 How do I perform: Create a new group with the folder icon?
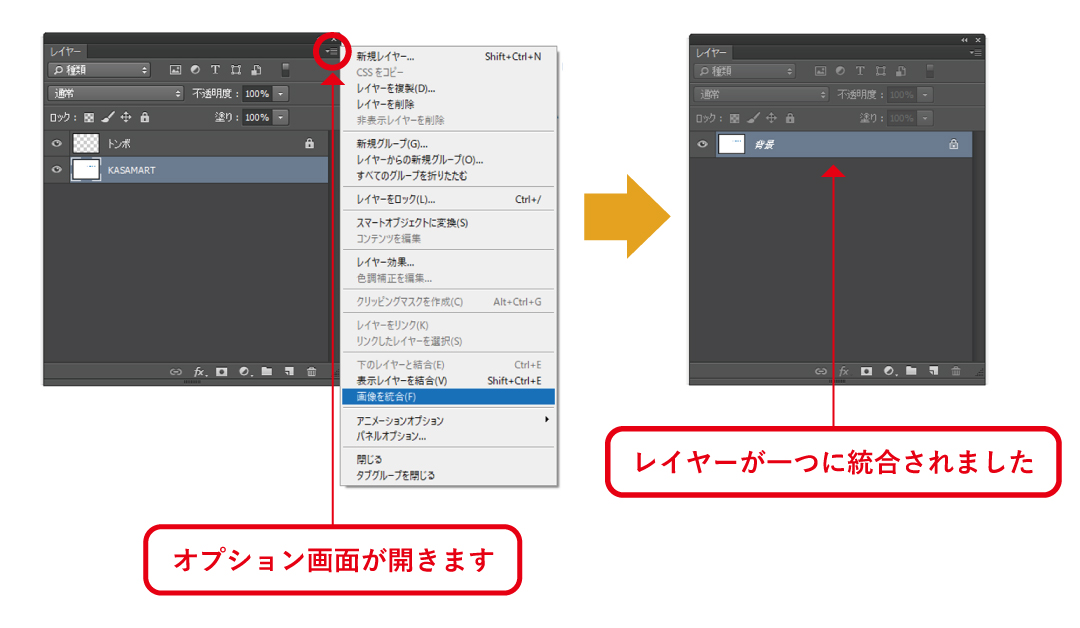267,371
